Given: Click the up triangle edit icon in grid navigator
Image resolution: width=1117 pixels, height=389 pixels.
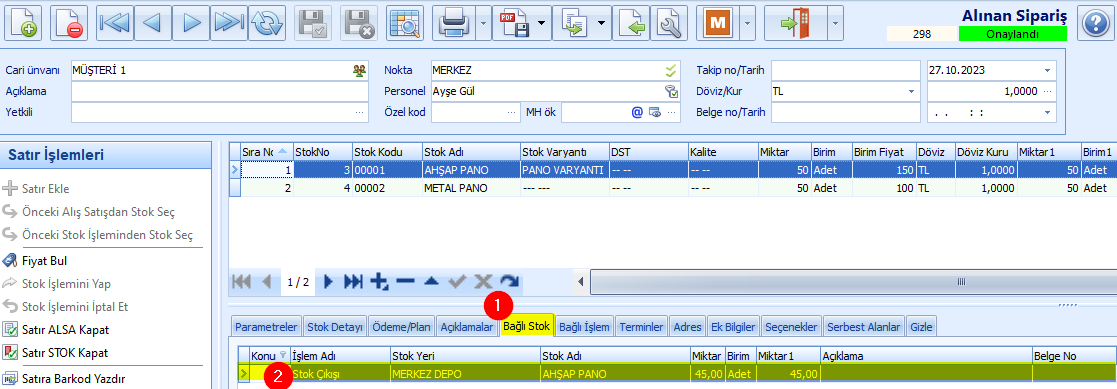Looking at the screenshot, I should pyautogui.click(x=431, y=282).
